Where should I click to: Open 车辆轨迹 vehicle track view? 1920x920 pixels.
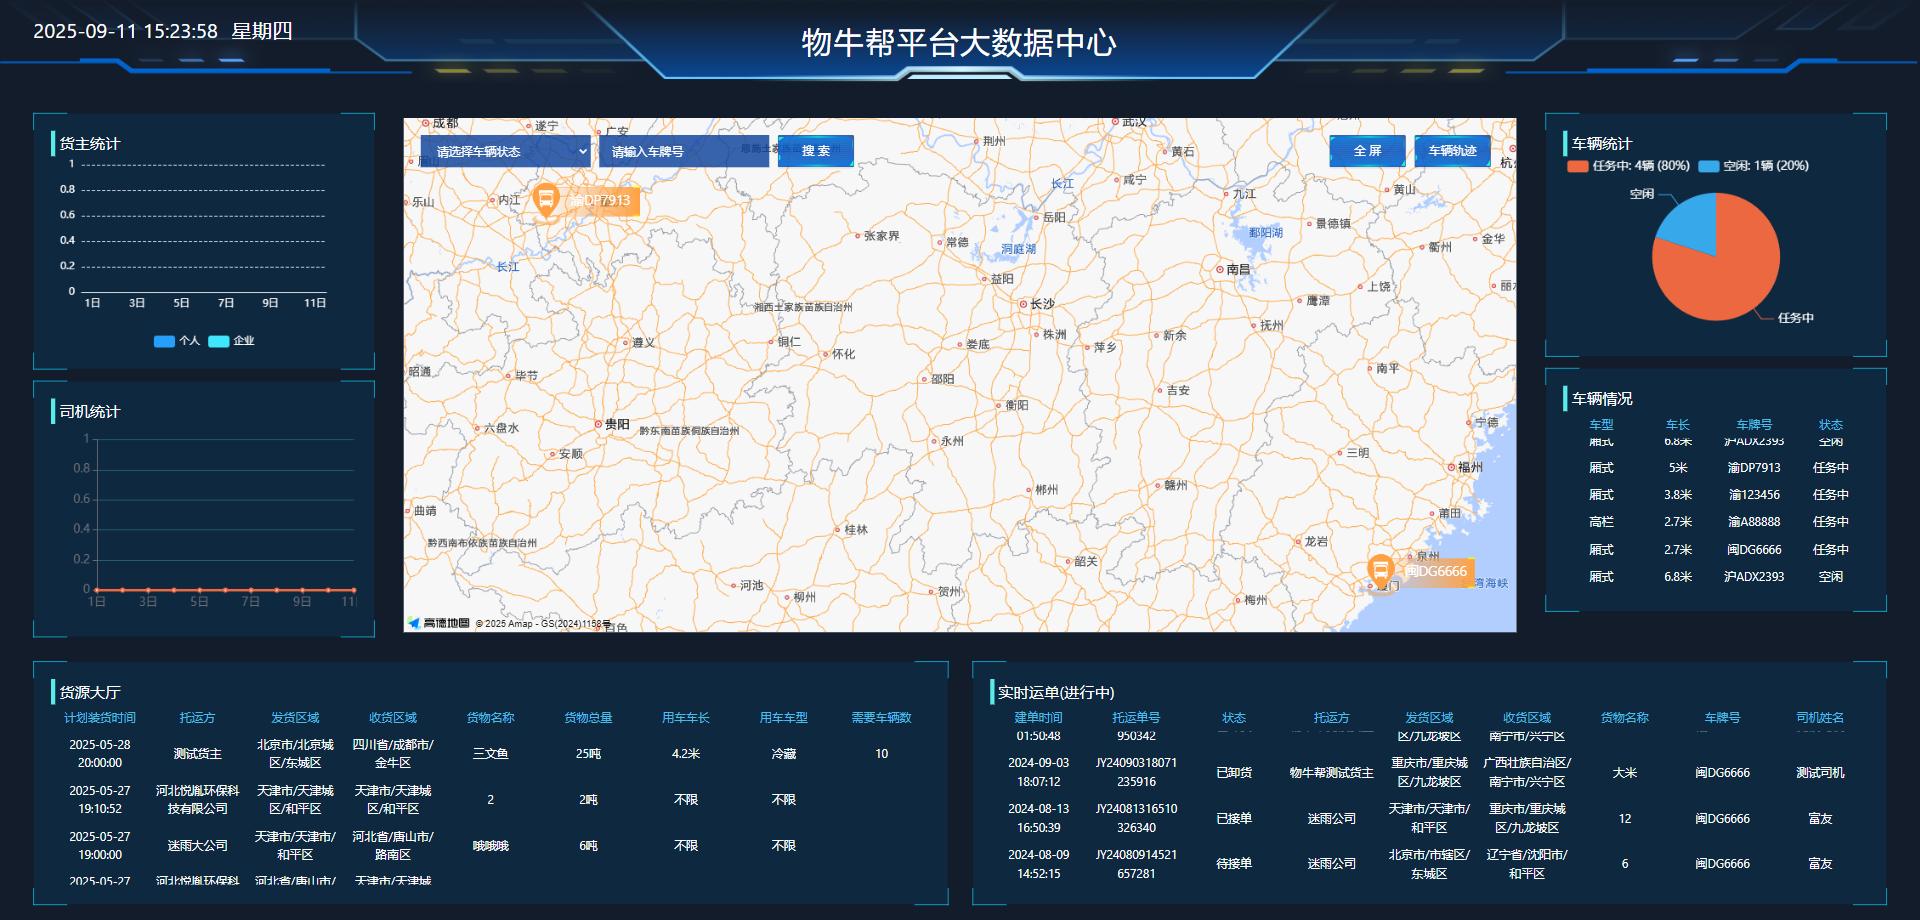tap(1452, 151)
